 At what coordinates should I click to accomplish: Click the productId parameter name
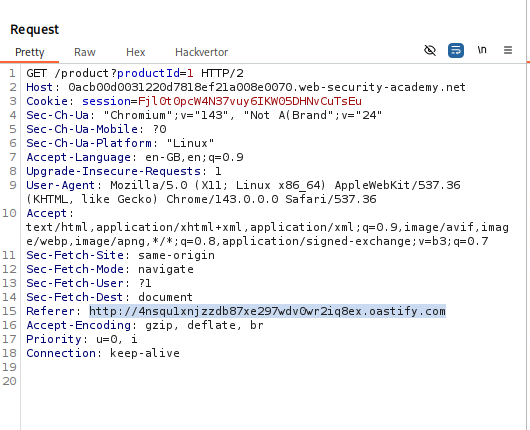click(x=148, y=73)
